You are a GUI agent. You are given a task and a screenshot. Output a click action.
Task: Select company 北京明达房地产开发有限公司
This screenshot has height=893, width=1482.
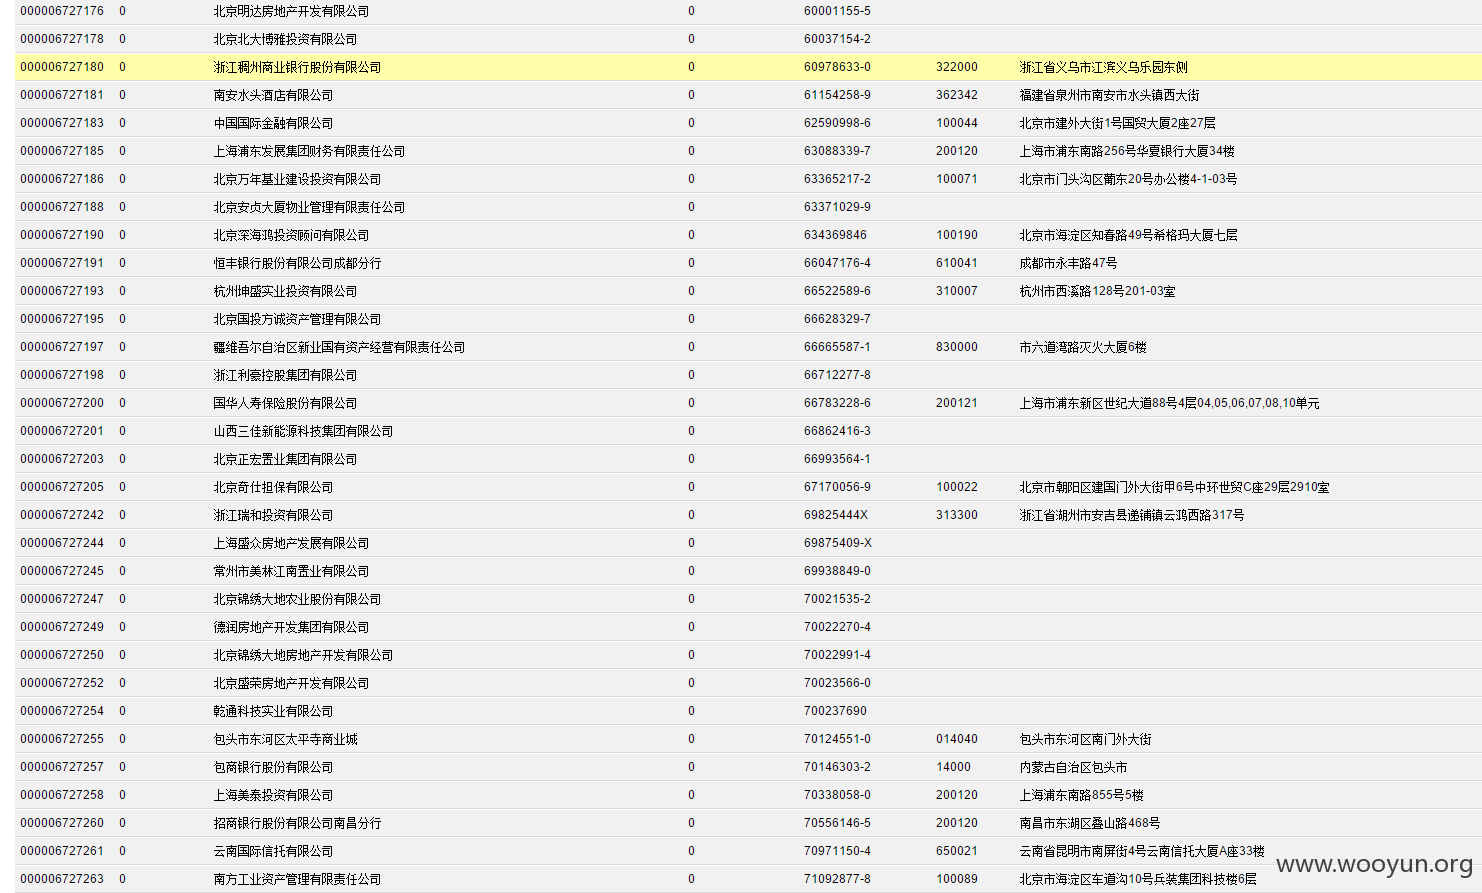(291, 11)
